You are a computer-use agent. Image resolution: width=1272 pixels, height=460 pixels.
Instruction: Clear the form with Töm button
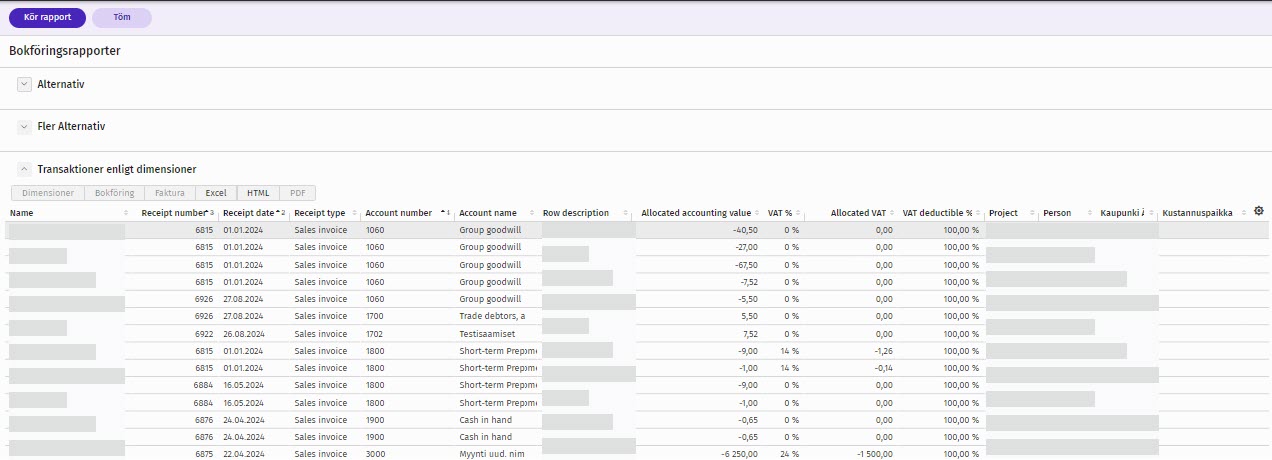click(122, 17)
